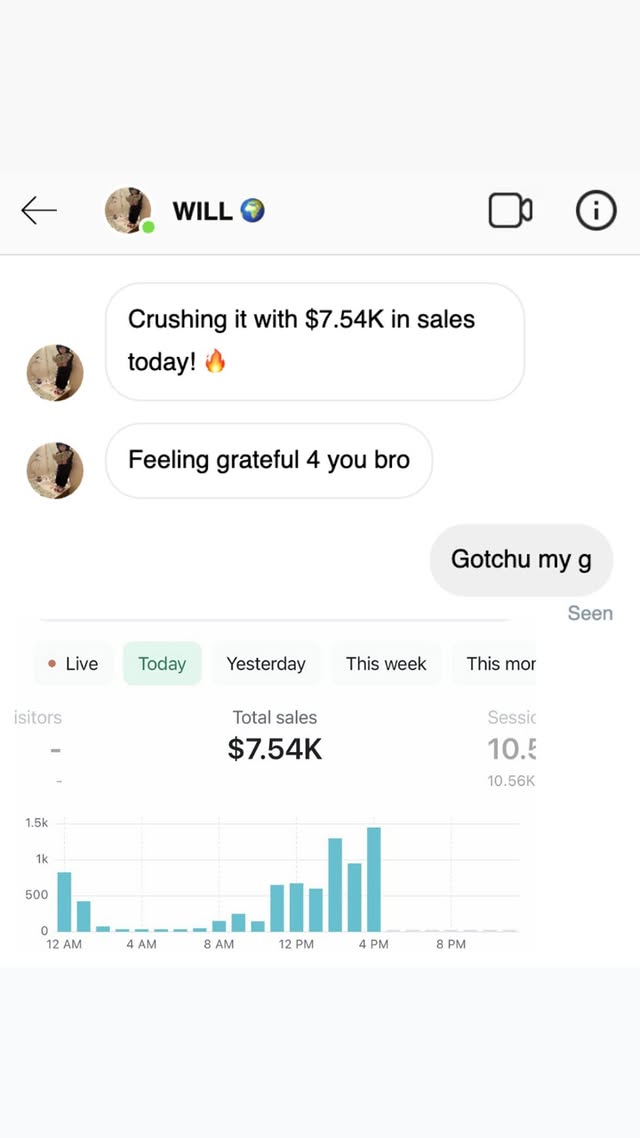
Task: Click the tallest bar at 4 PM
Action: click(x=374, y=879)
